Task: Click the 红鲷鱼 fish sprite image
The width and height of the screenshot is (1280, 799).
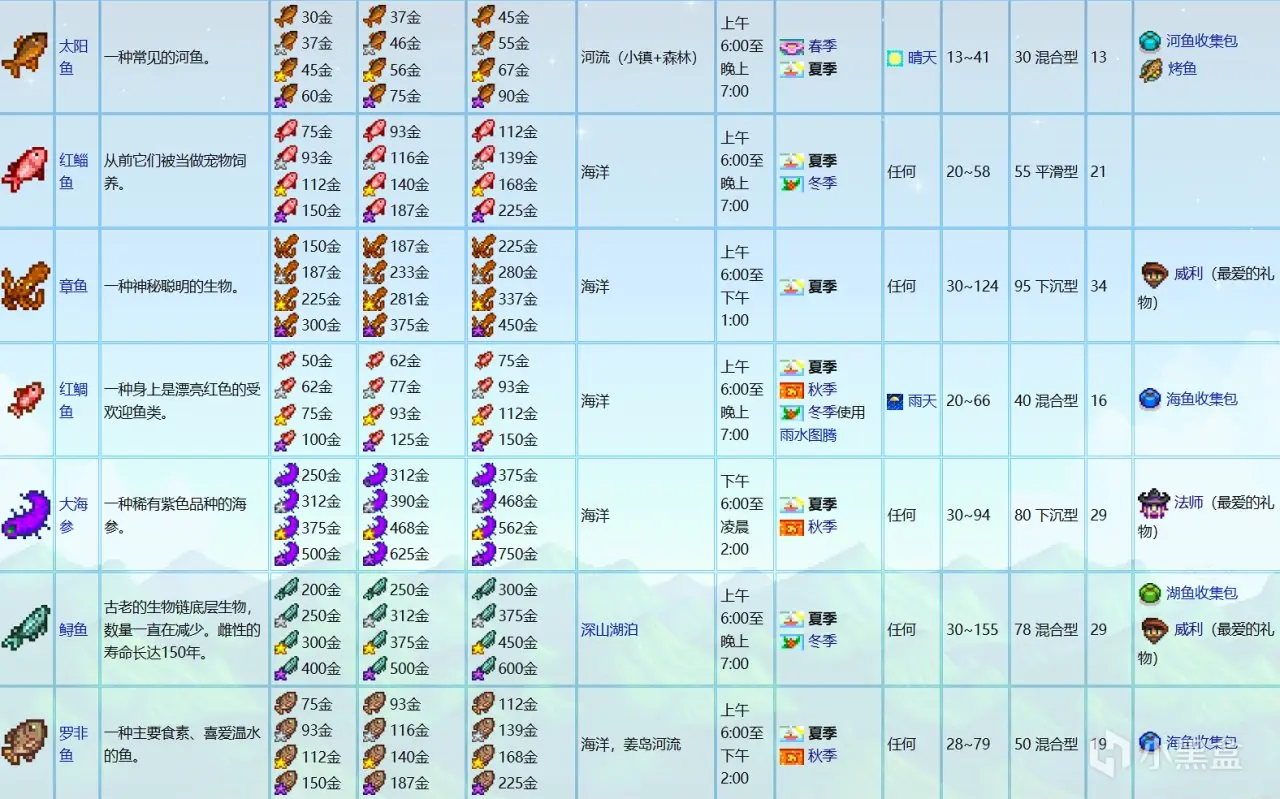Action: point(25,400)
